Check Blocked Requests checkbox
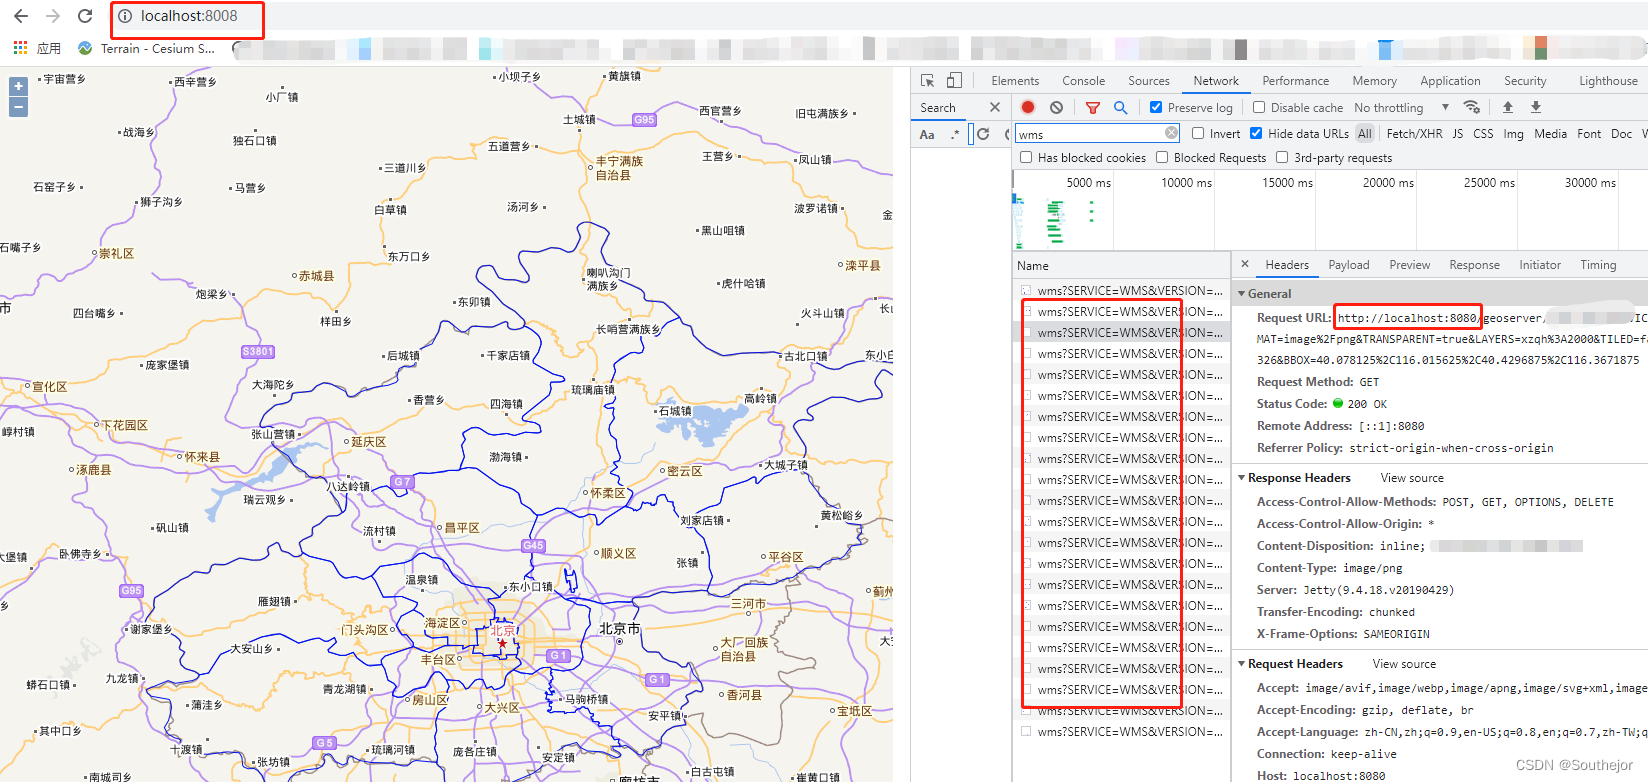Viewport: 1648px width, 782px height. (1162, 157)
